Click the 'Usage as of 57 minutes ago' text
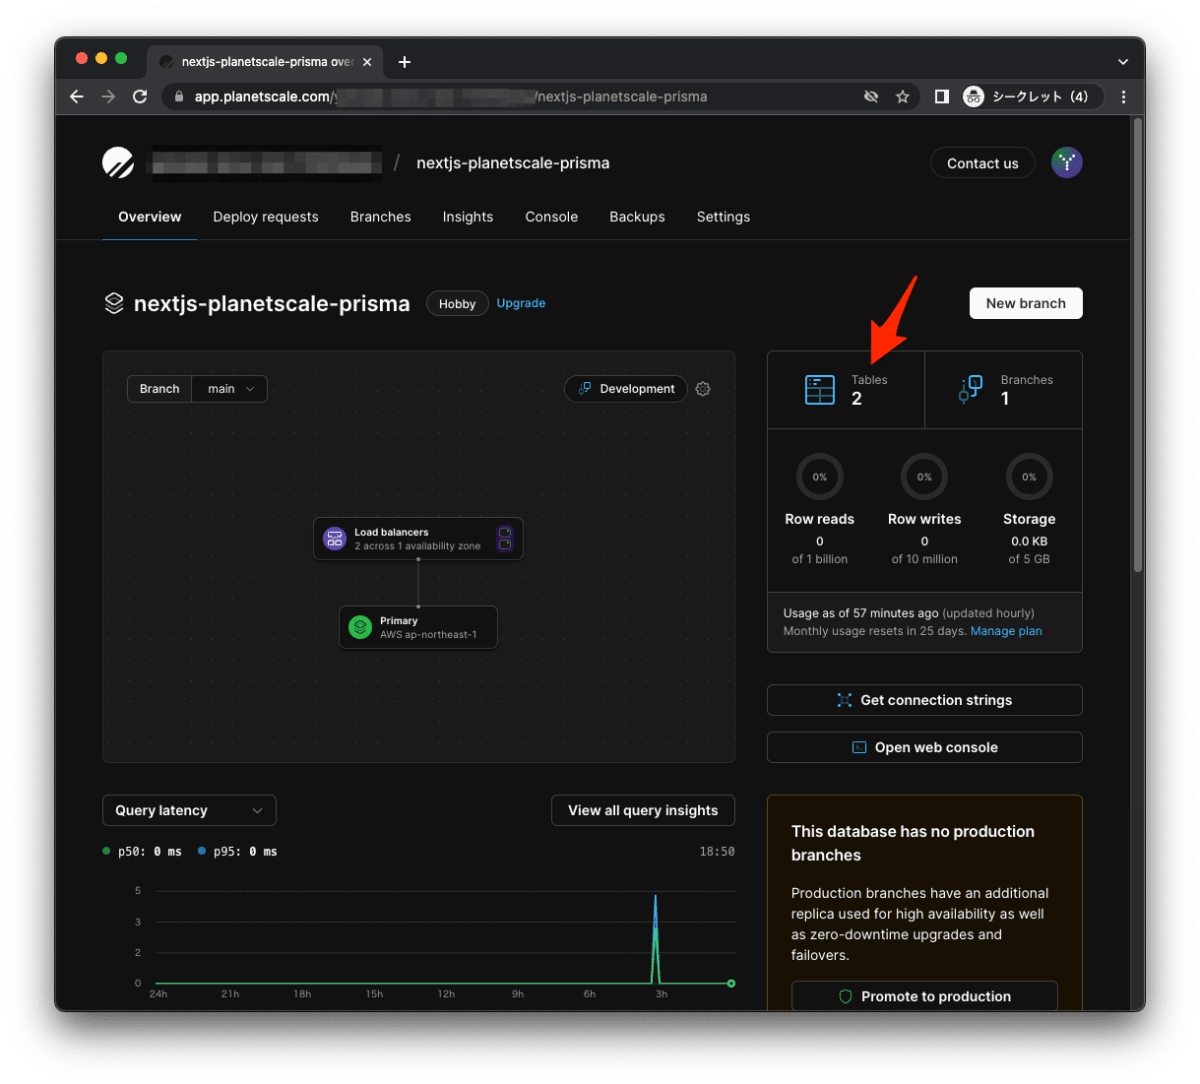Screen dimensions: 1200x1084 pos(861,613)
